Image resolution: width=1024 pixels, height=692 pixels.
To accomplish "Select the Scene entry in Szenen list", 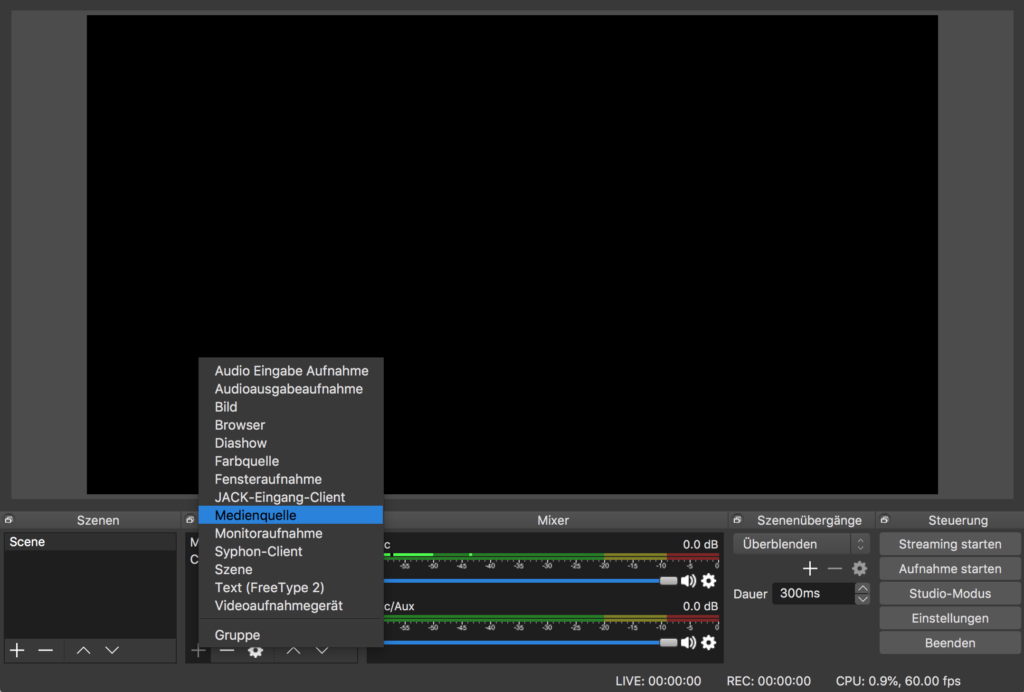I will tap(90, 542).
